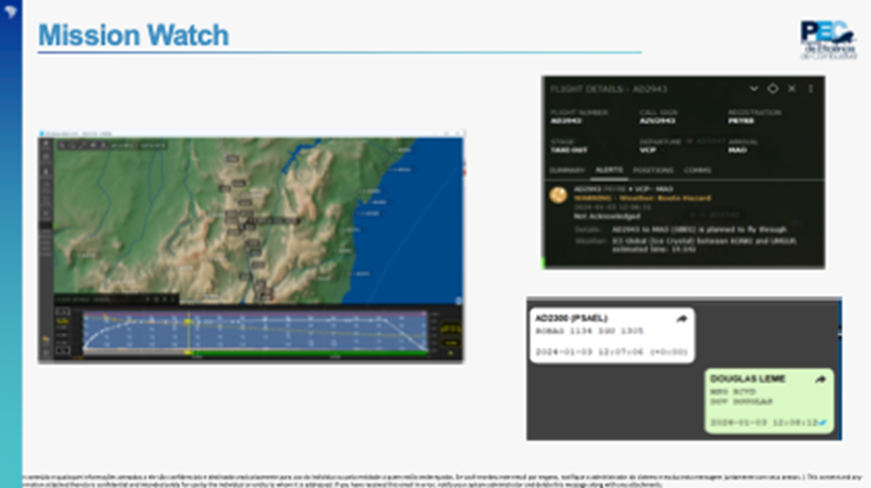Forward the AD2300 message with arrow icon
The image size is (871, 488).
pos(682,319)
